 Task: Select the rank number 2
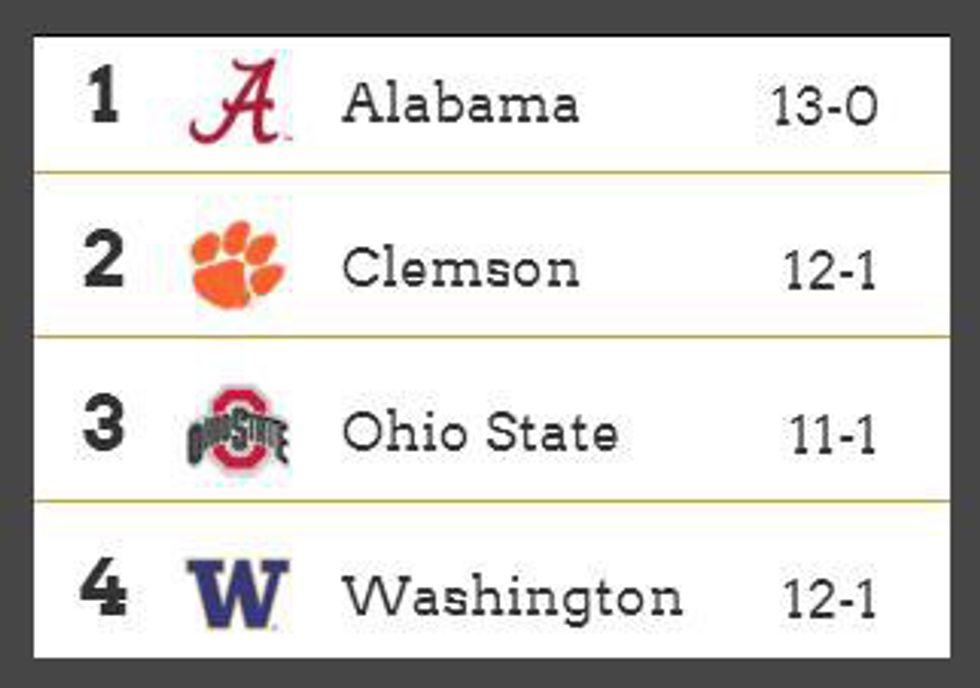pyautogui.click(x=102, y=260)
